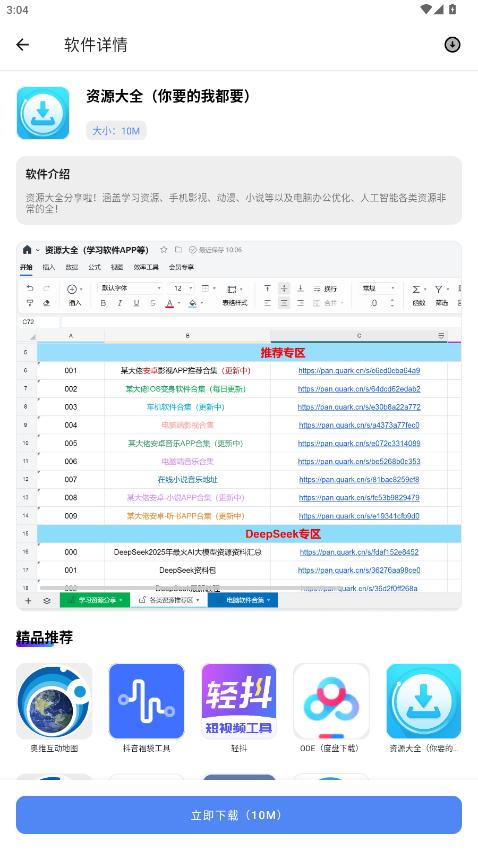Tap the Wi-Fi status bar icon

[x=426, y=9]
